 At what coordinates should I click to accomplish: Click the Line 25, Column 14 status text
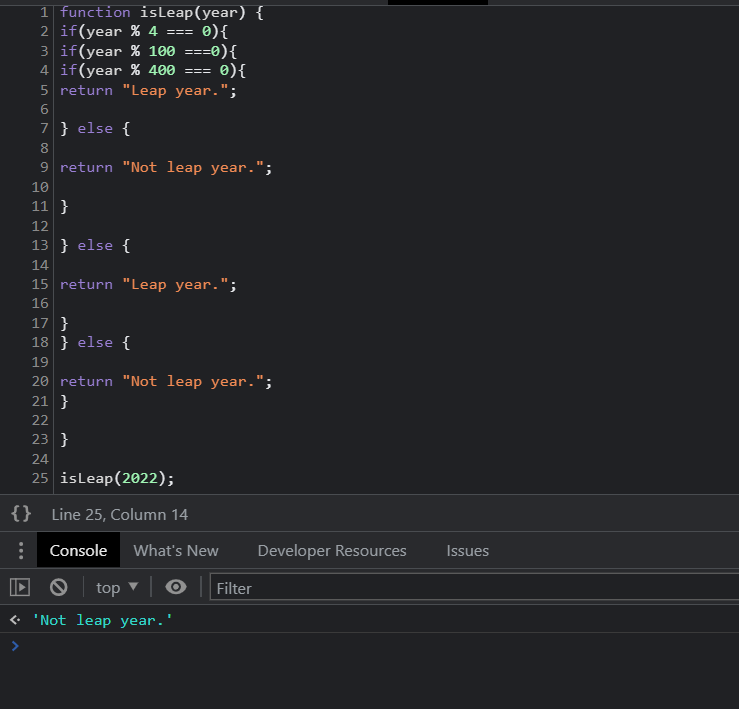coord(120,514)
